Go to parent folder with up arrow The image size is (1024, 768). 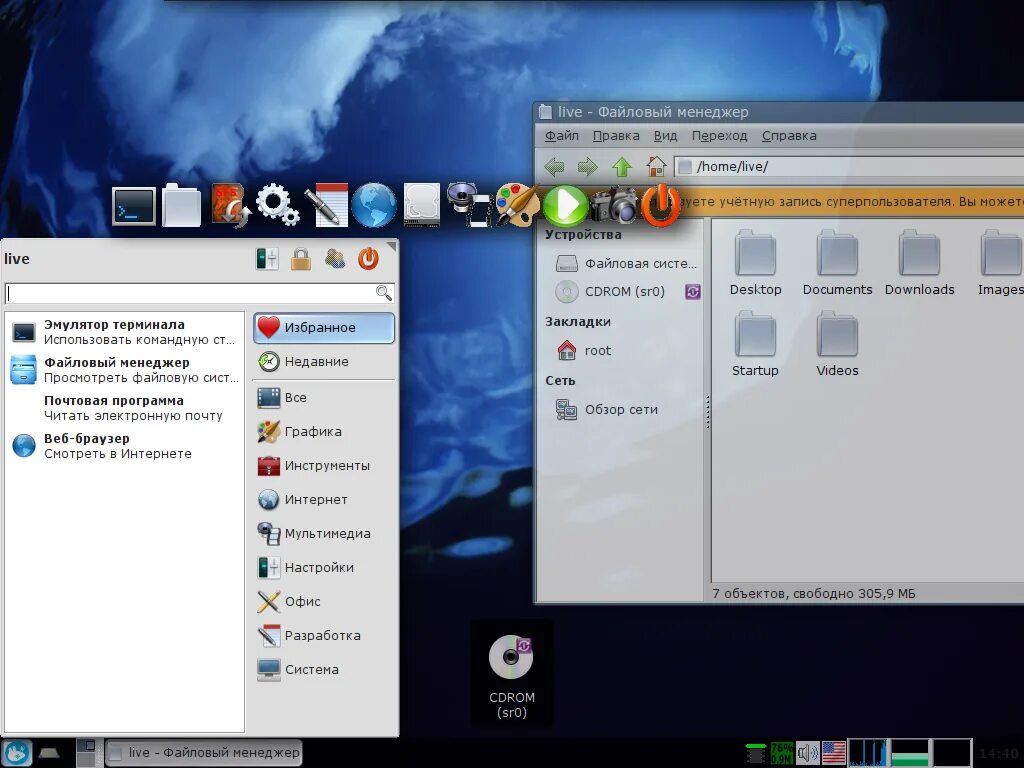point(622,167)
